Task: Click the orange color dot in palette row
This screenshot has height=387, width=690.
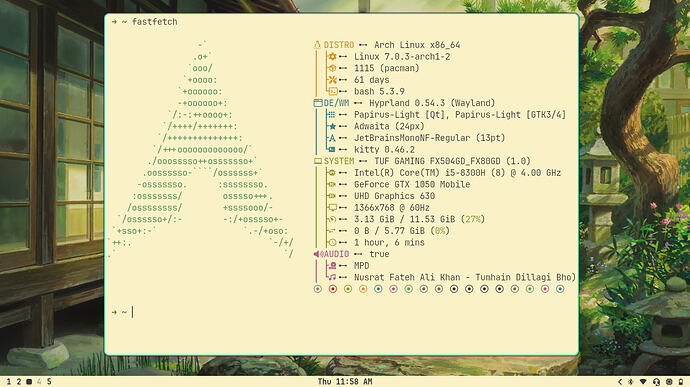Action: point(363,289)
